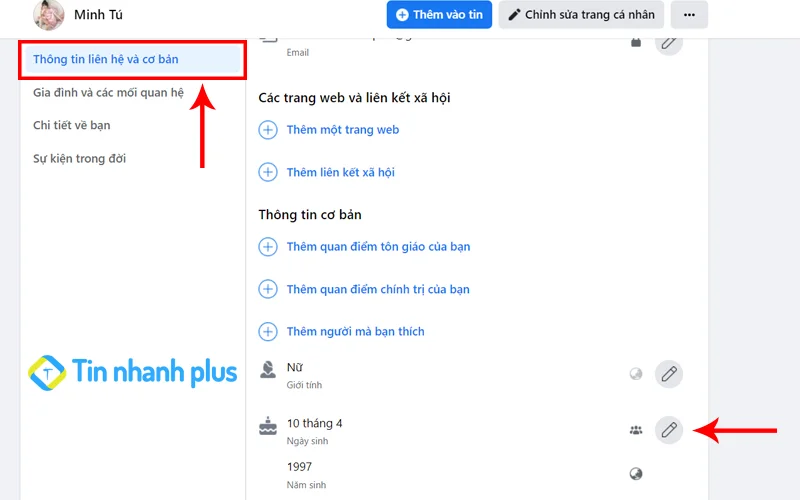Click plus icon for Thêm liên kết xã hội

268,172
